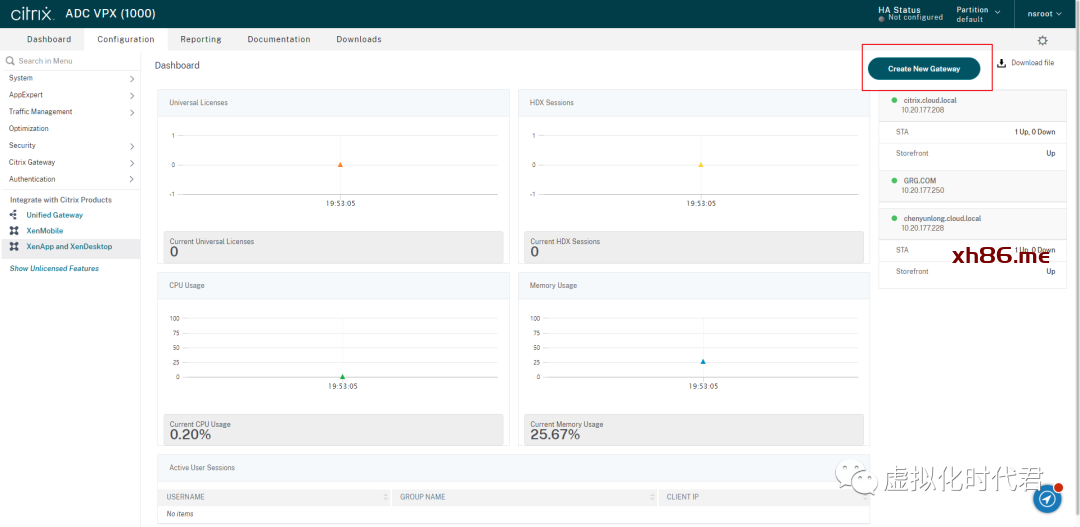Click the '1 Up, 0 Down' STA status under citrix.cloud.local
Viewport: 1080px width, 527px height.
coord(1035,132)
